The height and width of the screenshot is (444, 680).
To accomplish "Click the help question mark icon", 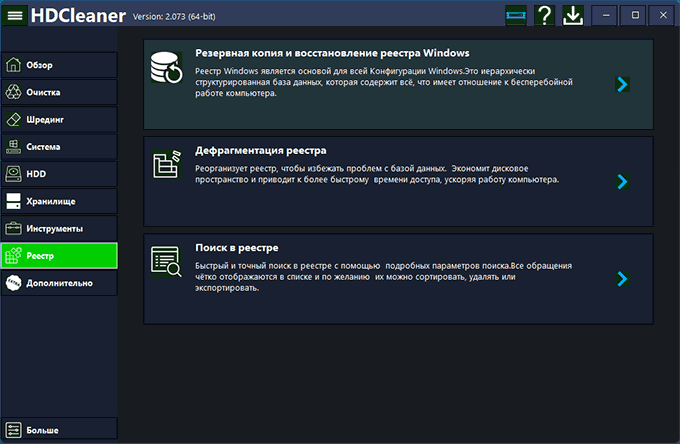I will pos(544,16).
